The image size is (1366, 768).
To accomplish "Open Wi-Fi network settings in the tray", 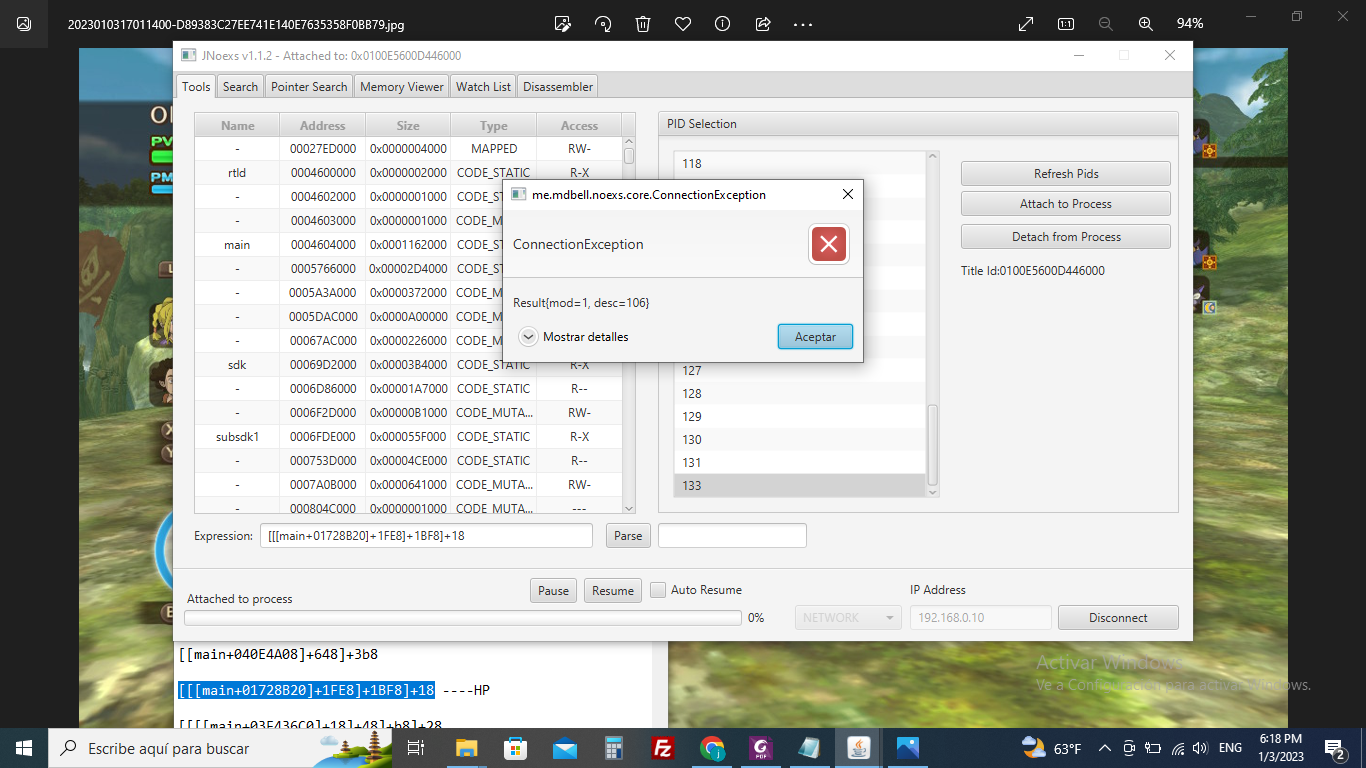I will (1178, 748).
